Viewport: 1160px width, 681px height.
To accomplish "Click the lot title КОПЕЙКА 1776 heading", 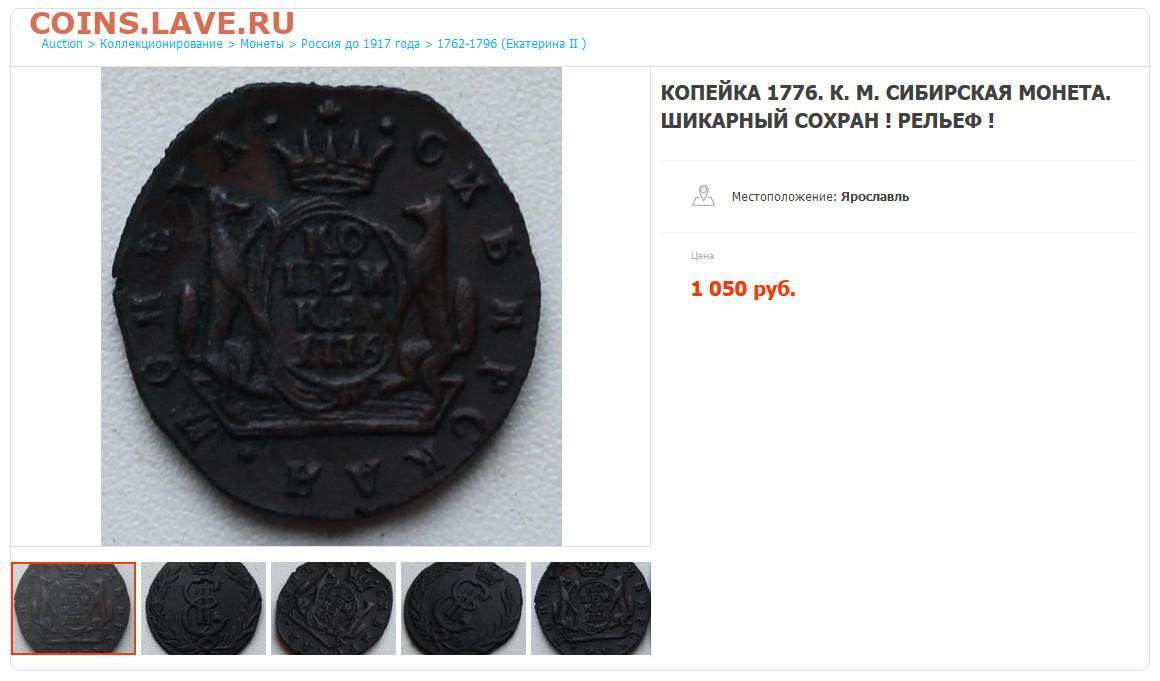I will tap(886, 106).
